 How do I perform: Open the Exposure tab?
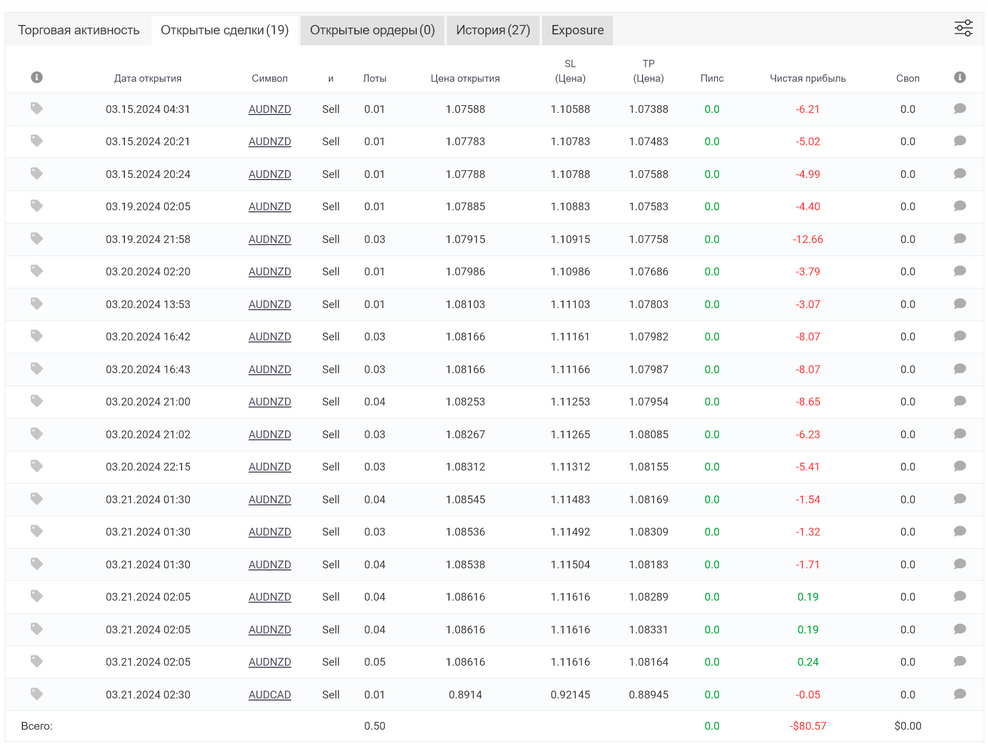tap(577, 30)
